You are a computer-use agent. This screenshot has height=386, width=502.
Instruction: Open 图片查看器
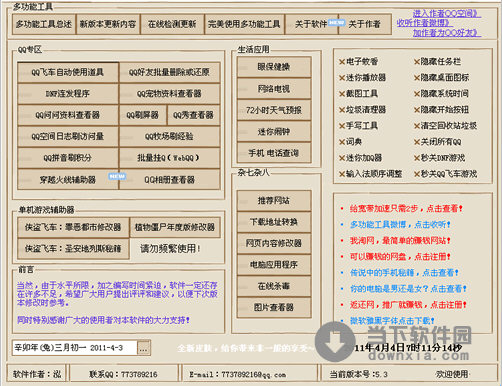pyautogui.click(x=274, y=307)
